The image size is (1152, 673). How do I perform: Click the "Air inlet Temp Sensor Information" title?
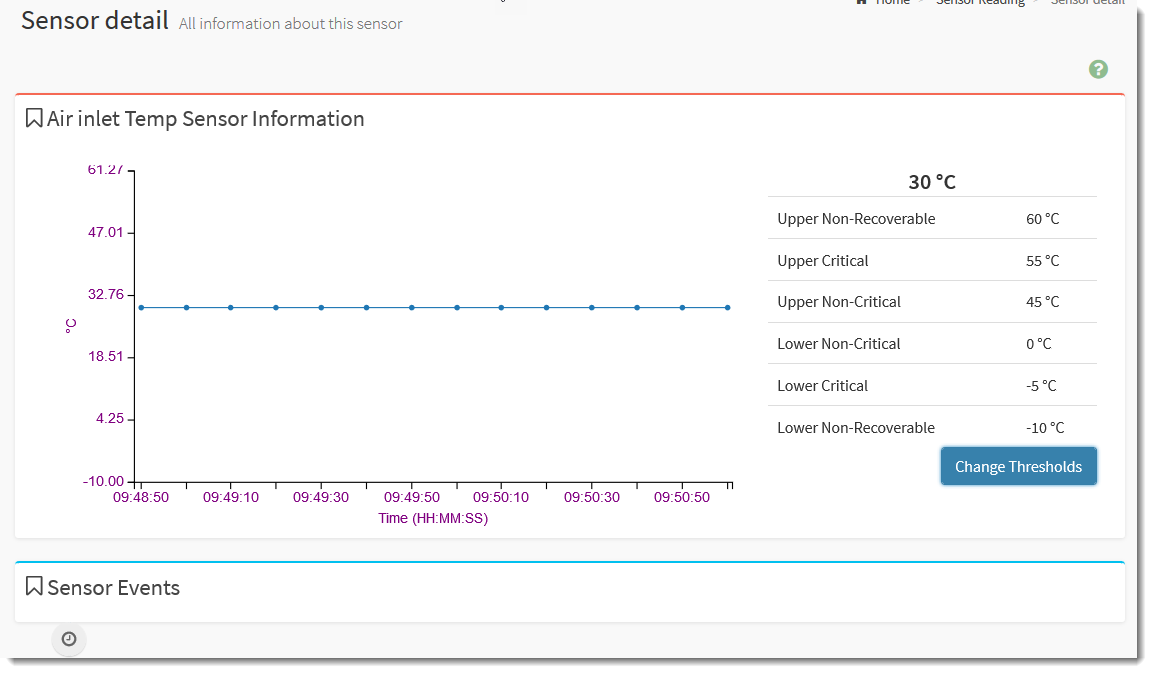[206, 119]
